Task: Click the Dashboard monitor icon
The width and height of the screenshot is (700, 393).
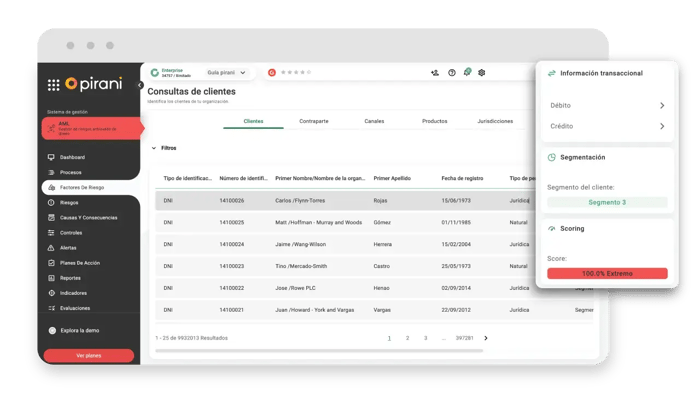Action: point(51,157)
